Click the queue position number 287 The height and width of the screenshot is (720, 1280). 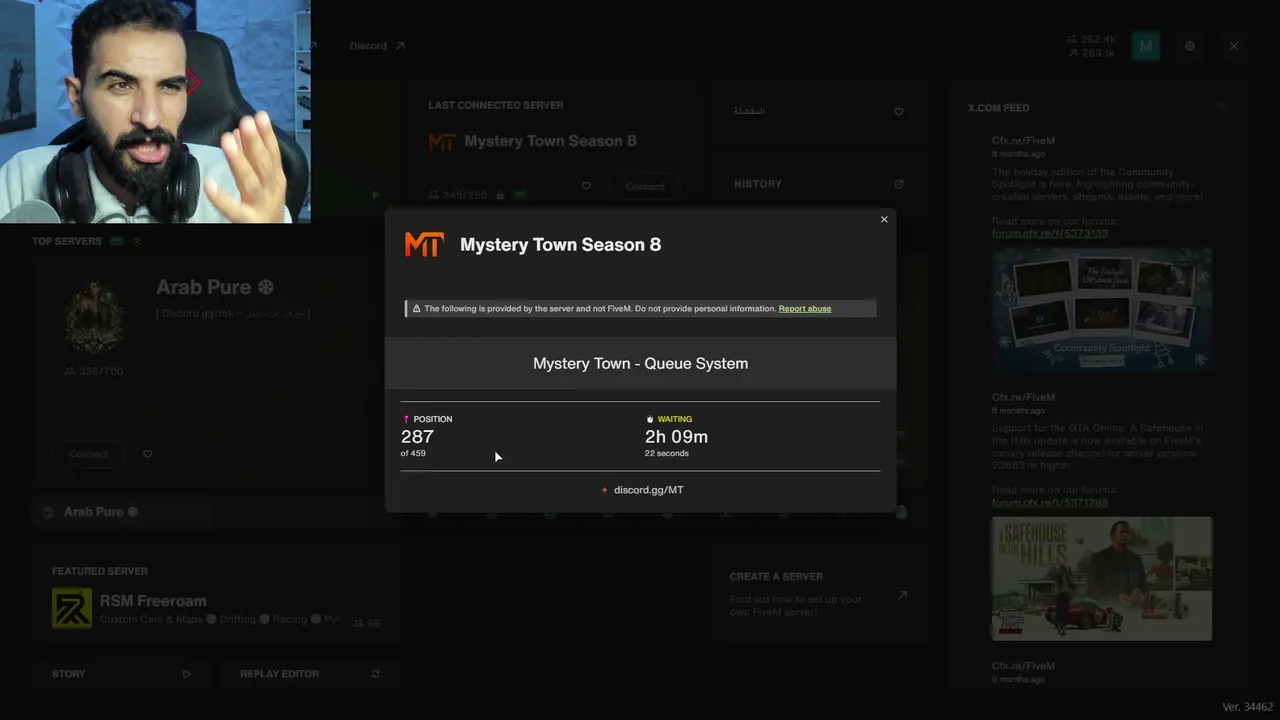[417, 437]
